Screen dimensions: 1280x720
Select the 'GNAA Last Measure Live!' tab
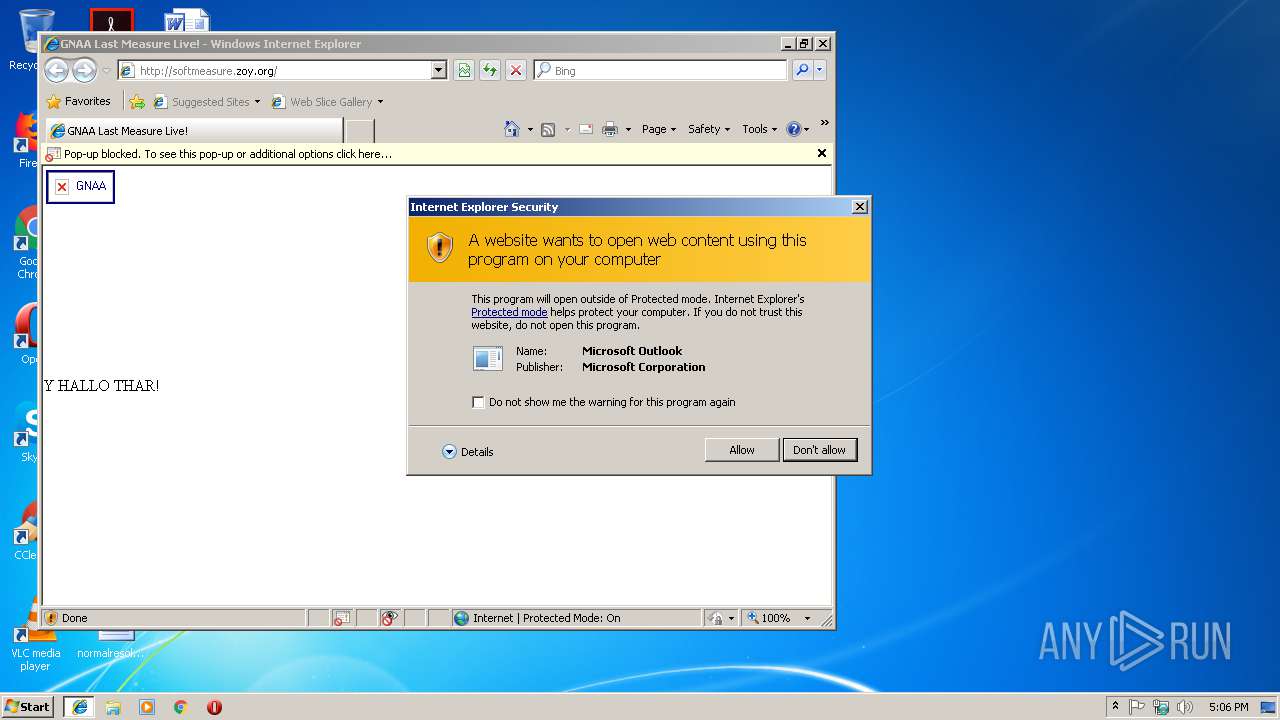click(x=194, y=131)
